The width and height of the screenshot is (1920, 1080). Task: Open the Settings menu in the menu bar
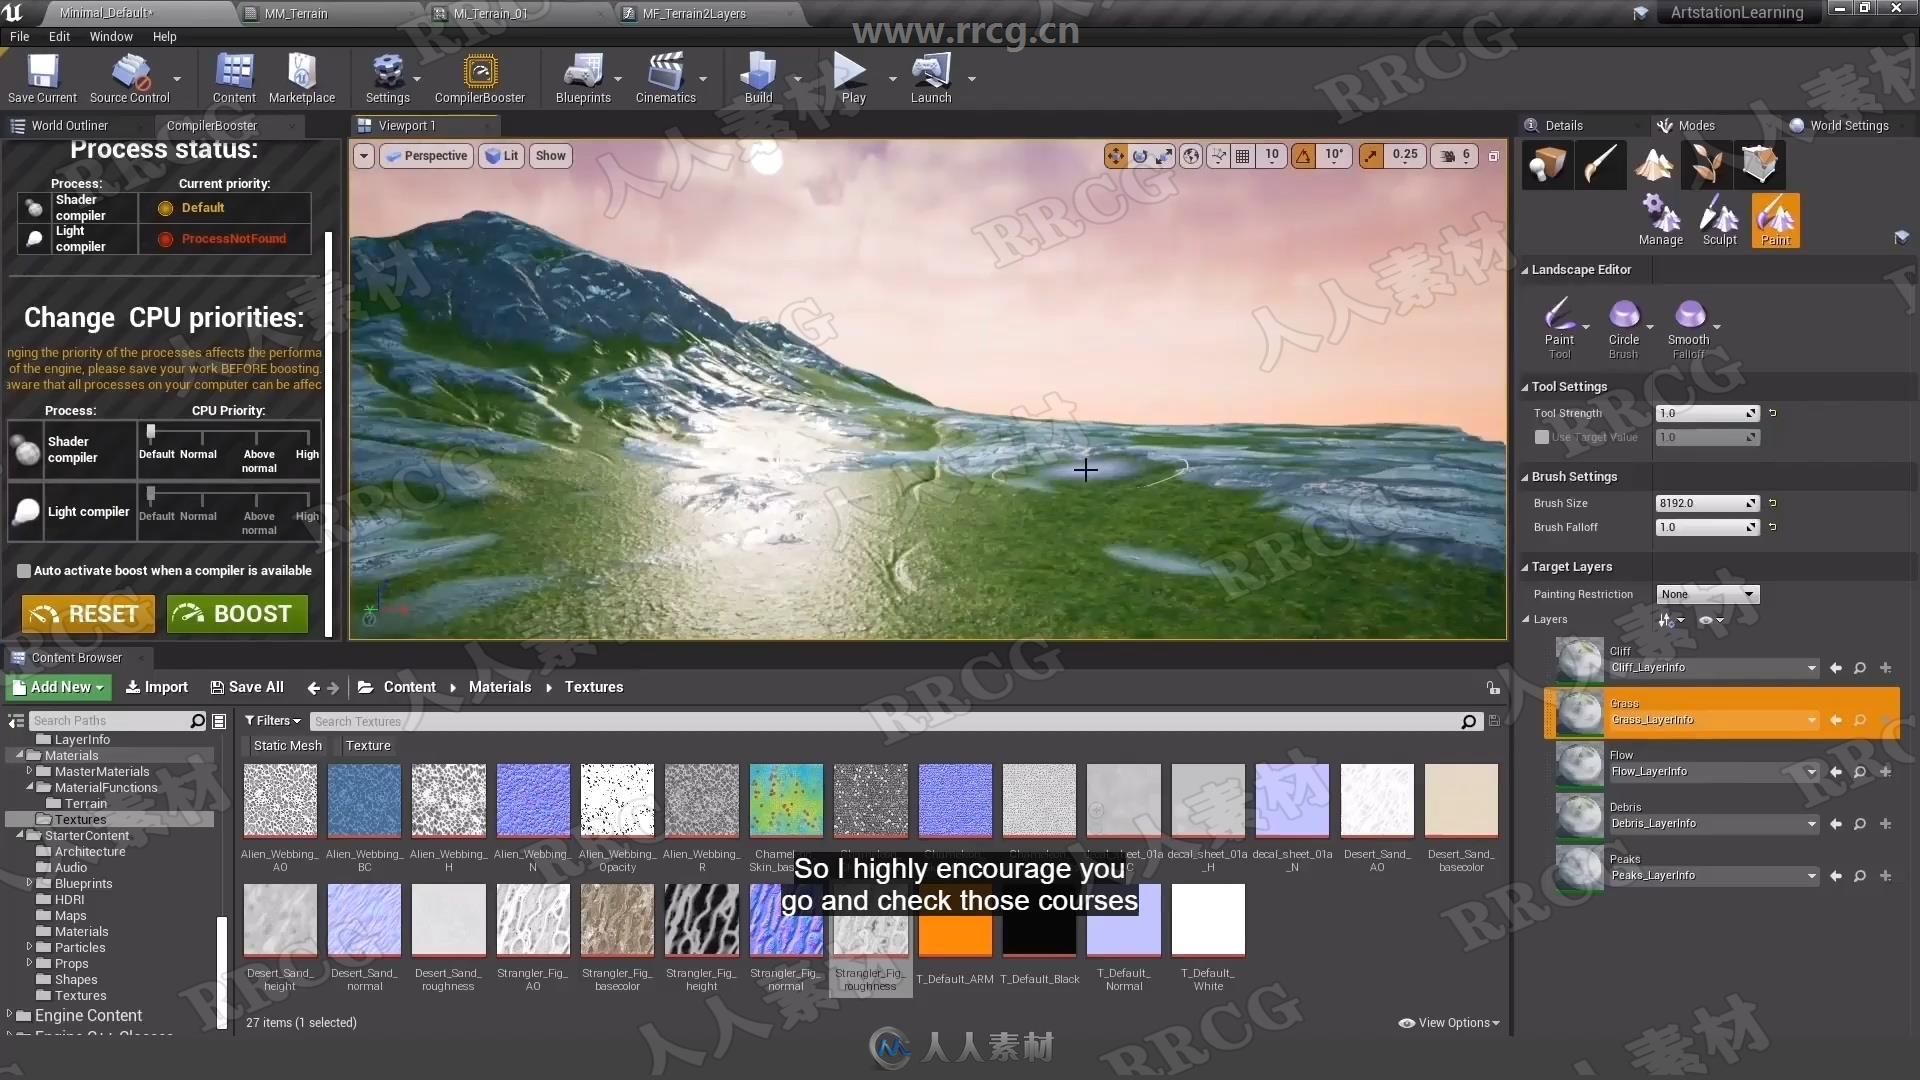coord(388,79)
